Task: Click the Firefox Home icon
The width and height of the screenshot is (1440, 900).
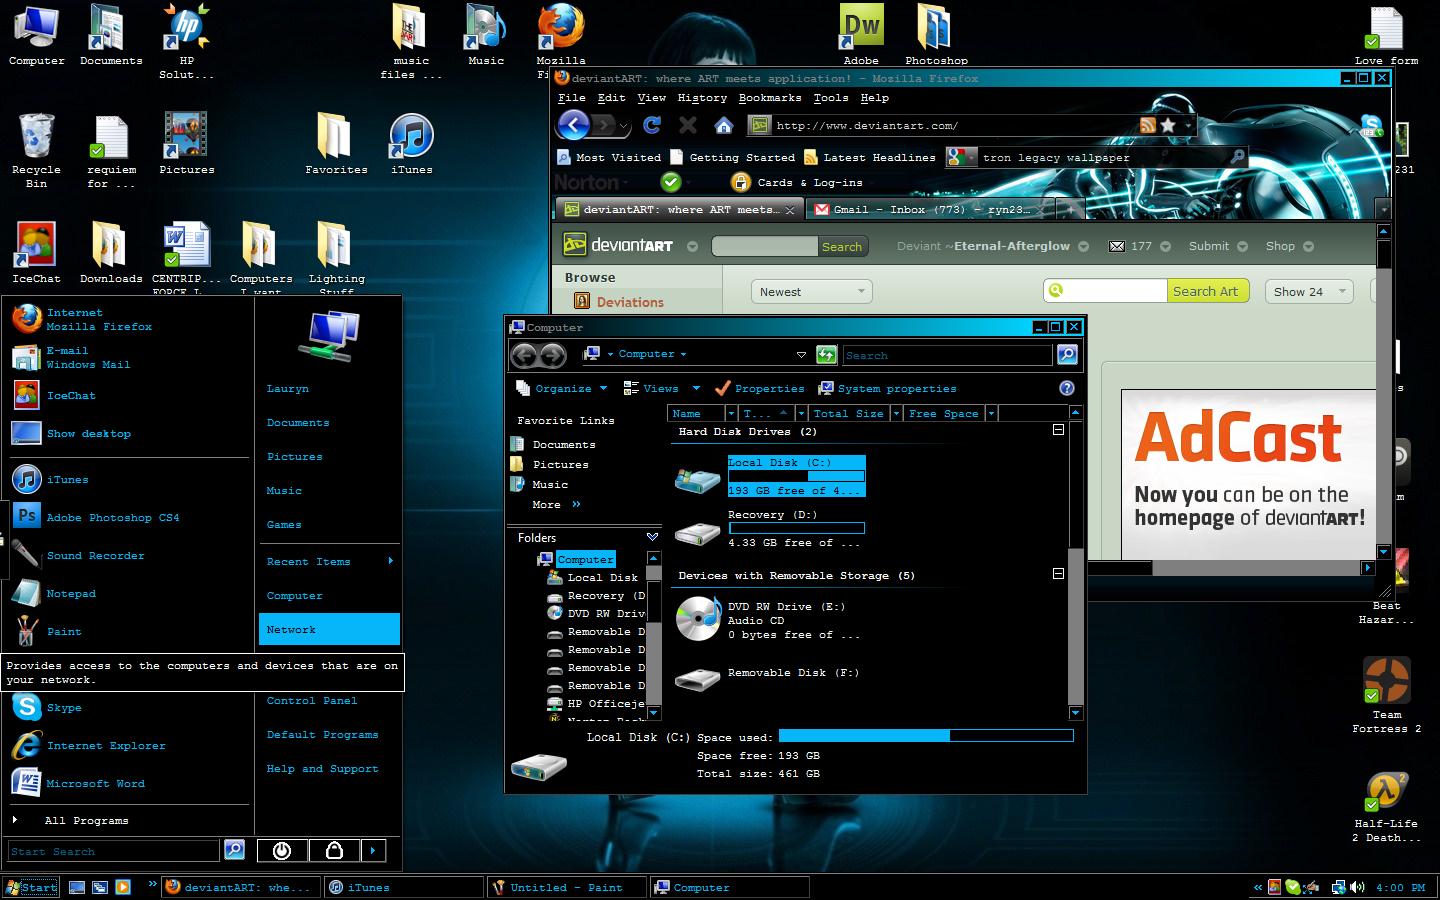Action: pyautogui.click(x=723, y=125)
